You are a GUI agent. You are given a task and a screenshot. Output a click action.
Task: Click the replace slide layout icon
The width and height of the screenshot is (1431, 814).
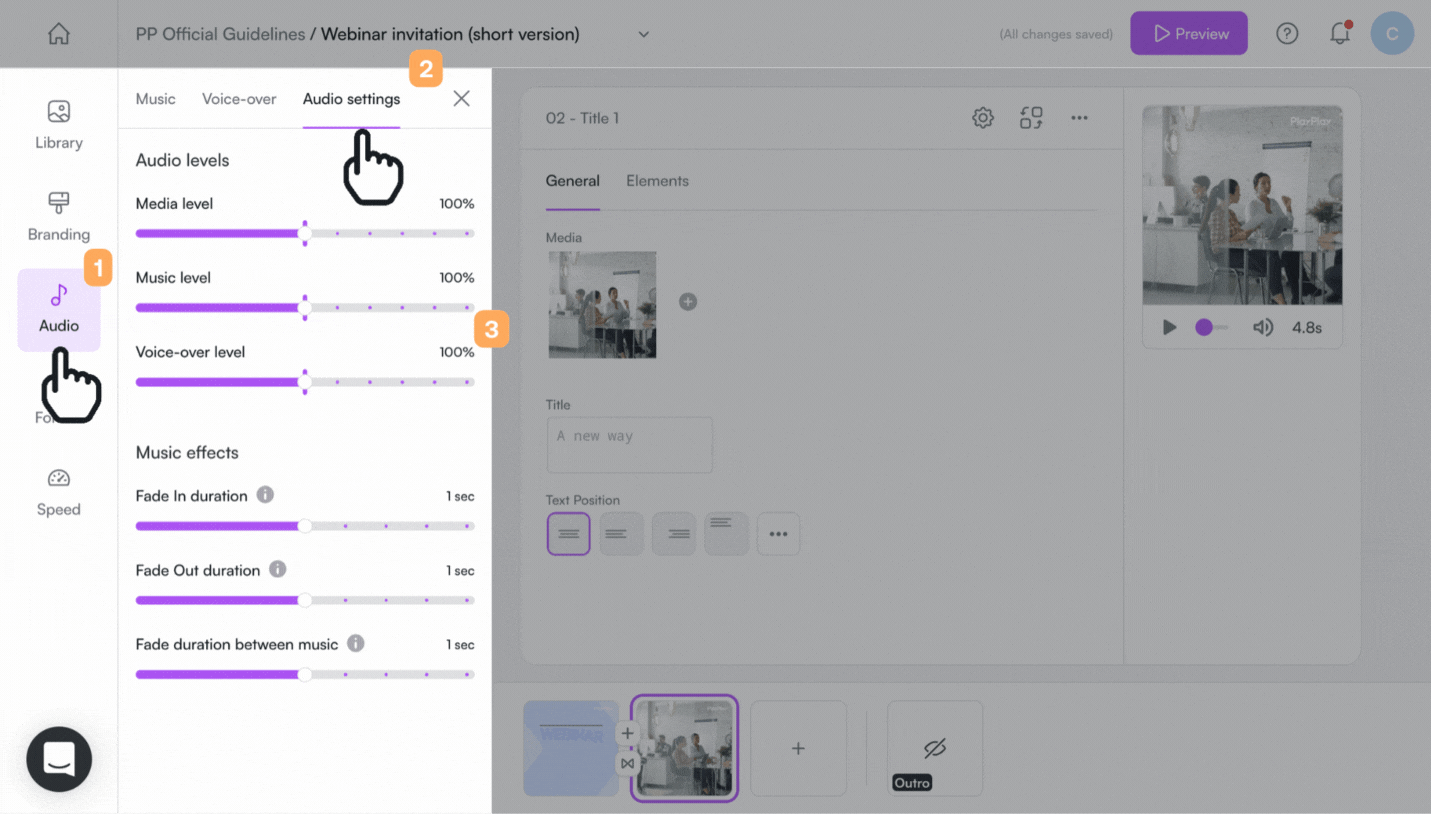1031,118
